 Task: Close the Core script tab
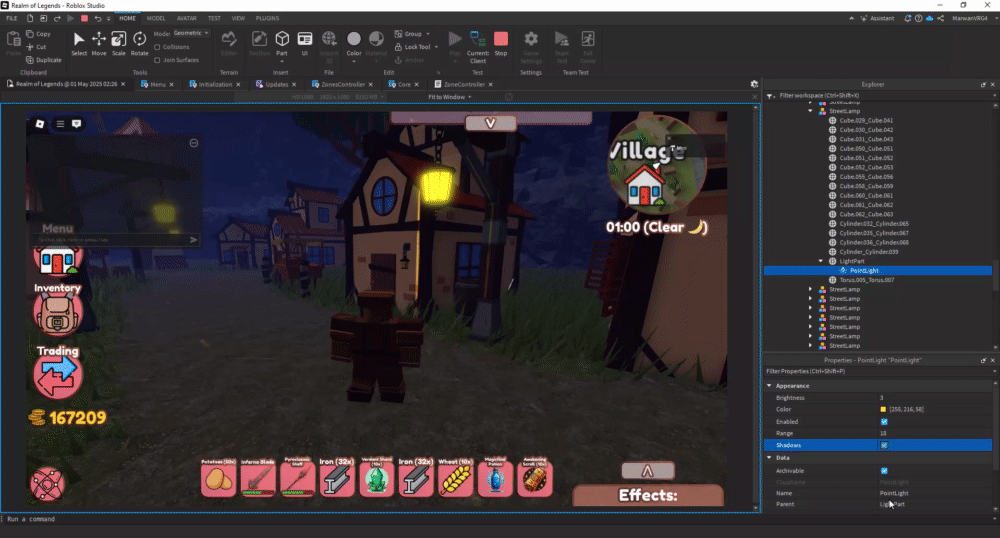point(416,84)
